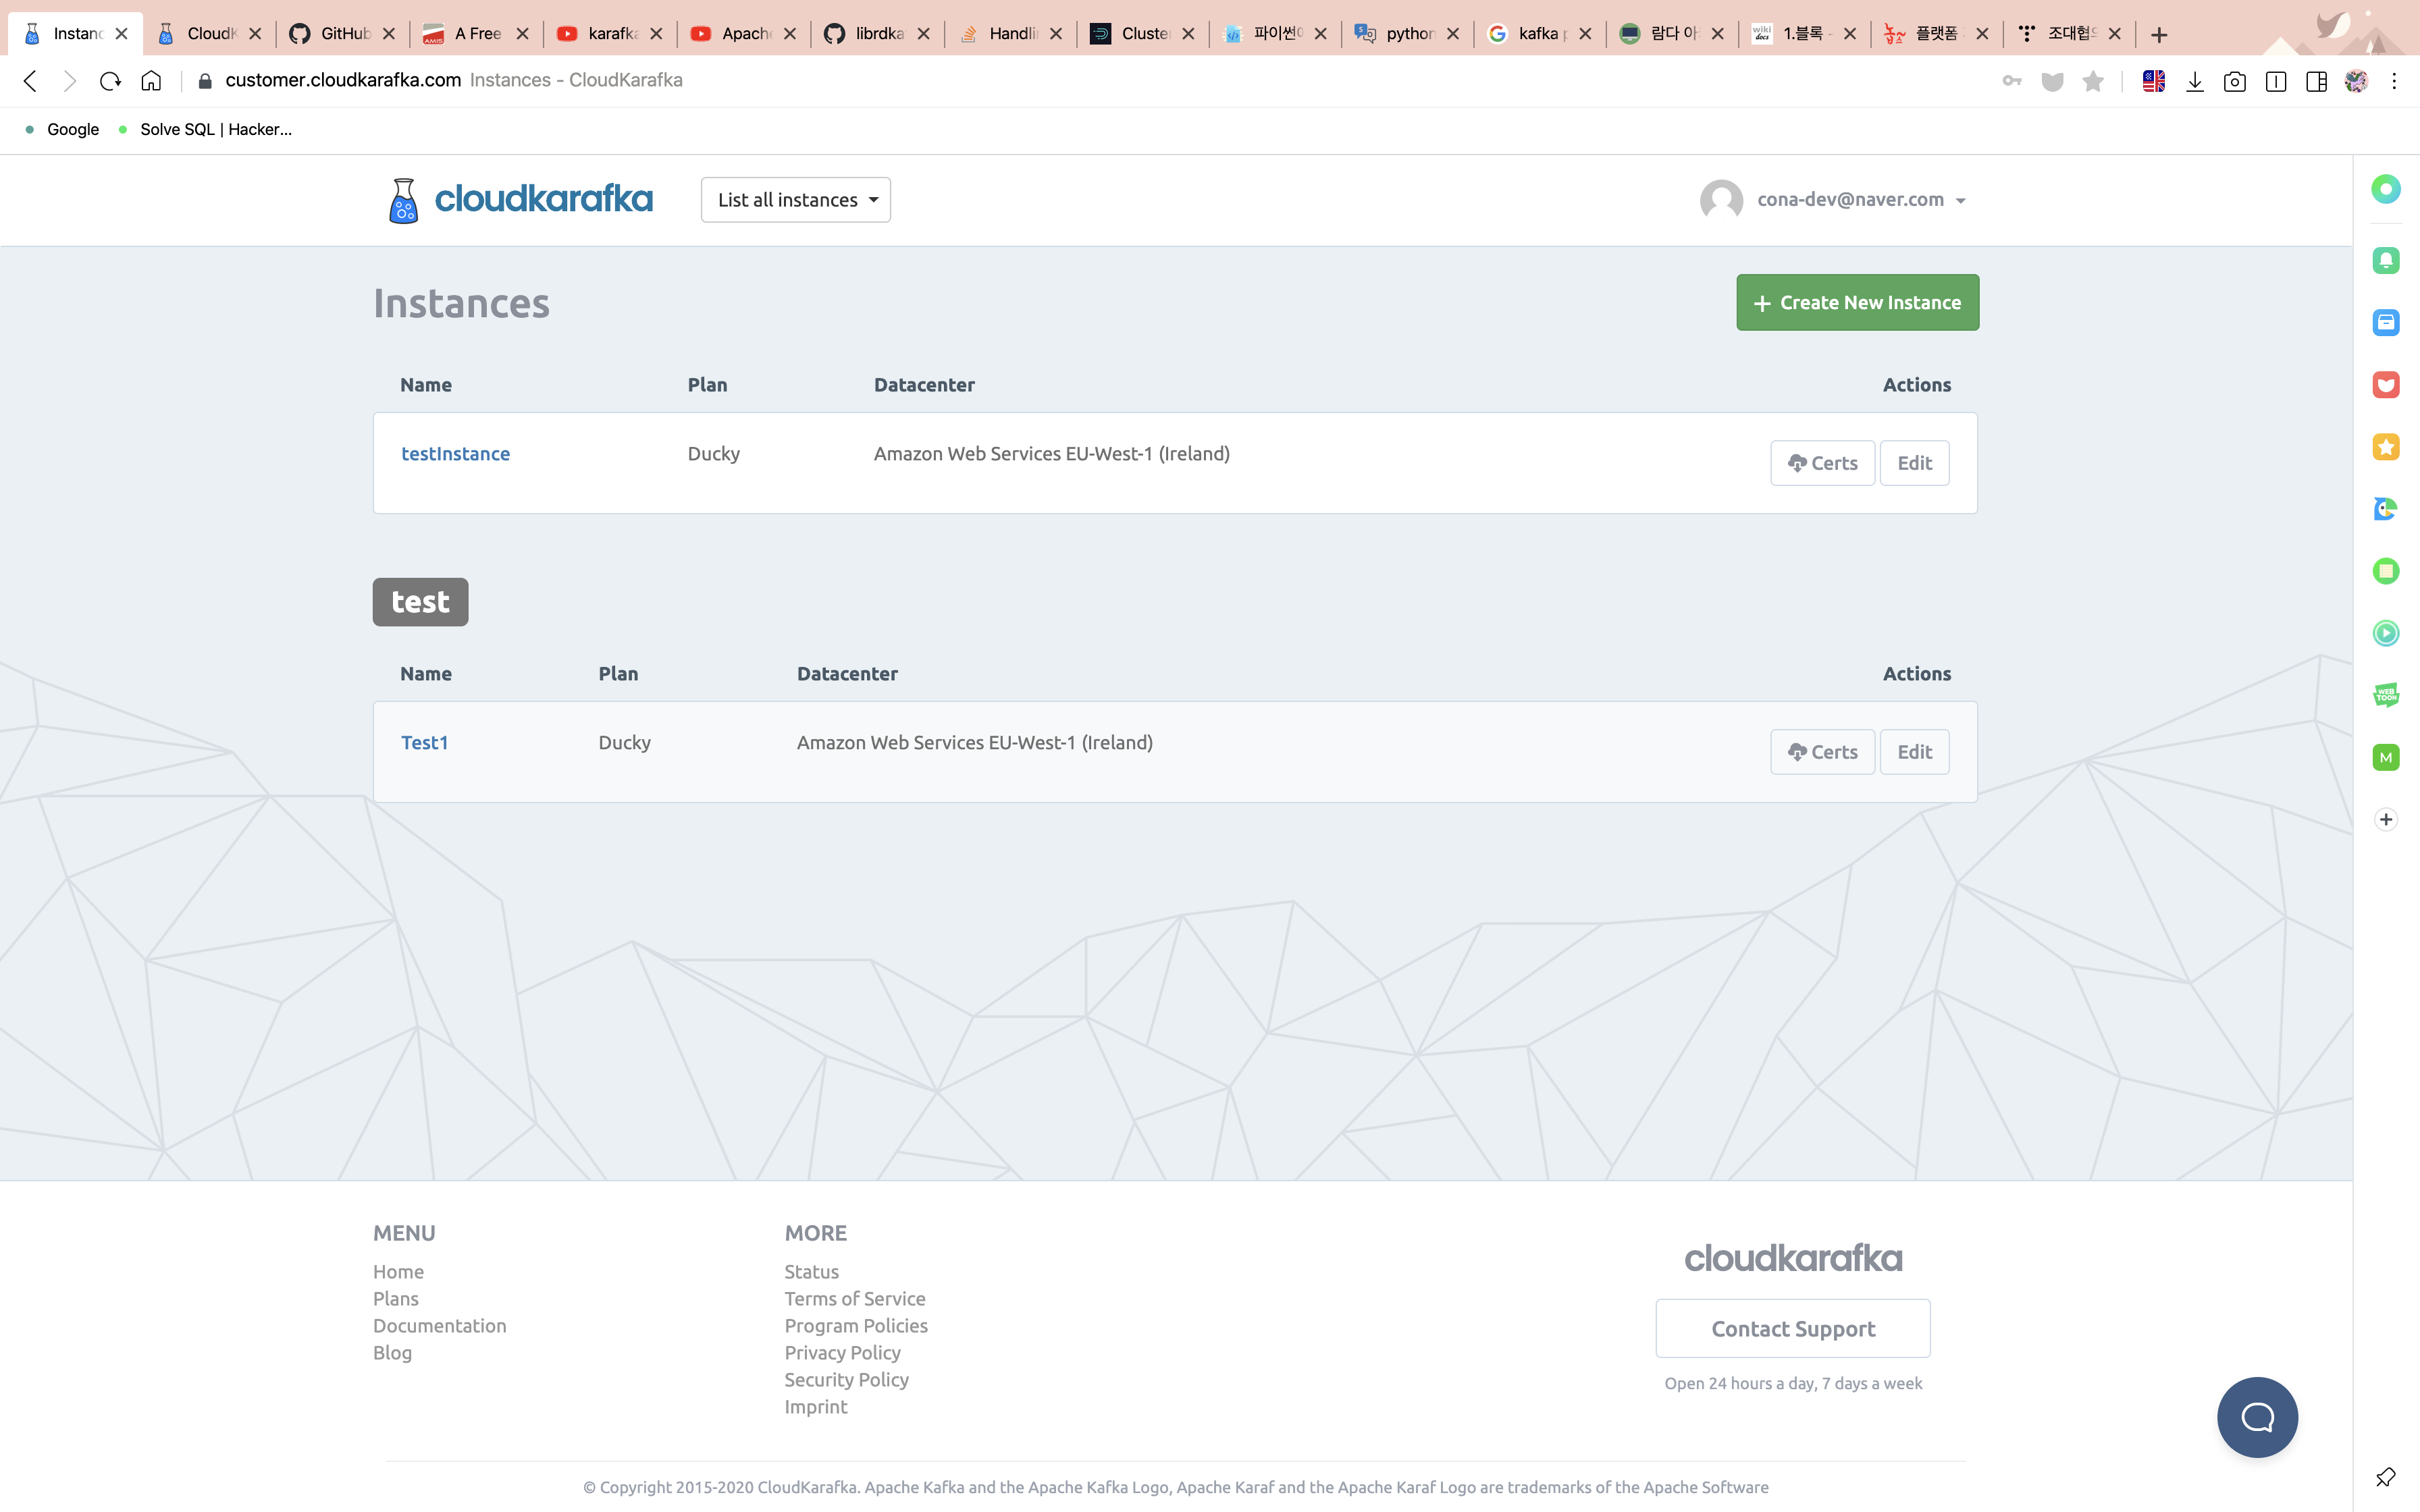Screen dimensions: 2420x1512
Task: Click Edit button for testInstance
Action: [x=1914, y=463]
